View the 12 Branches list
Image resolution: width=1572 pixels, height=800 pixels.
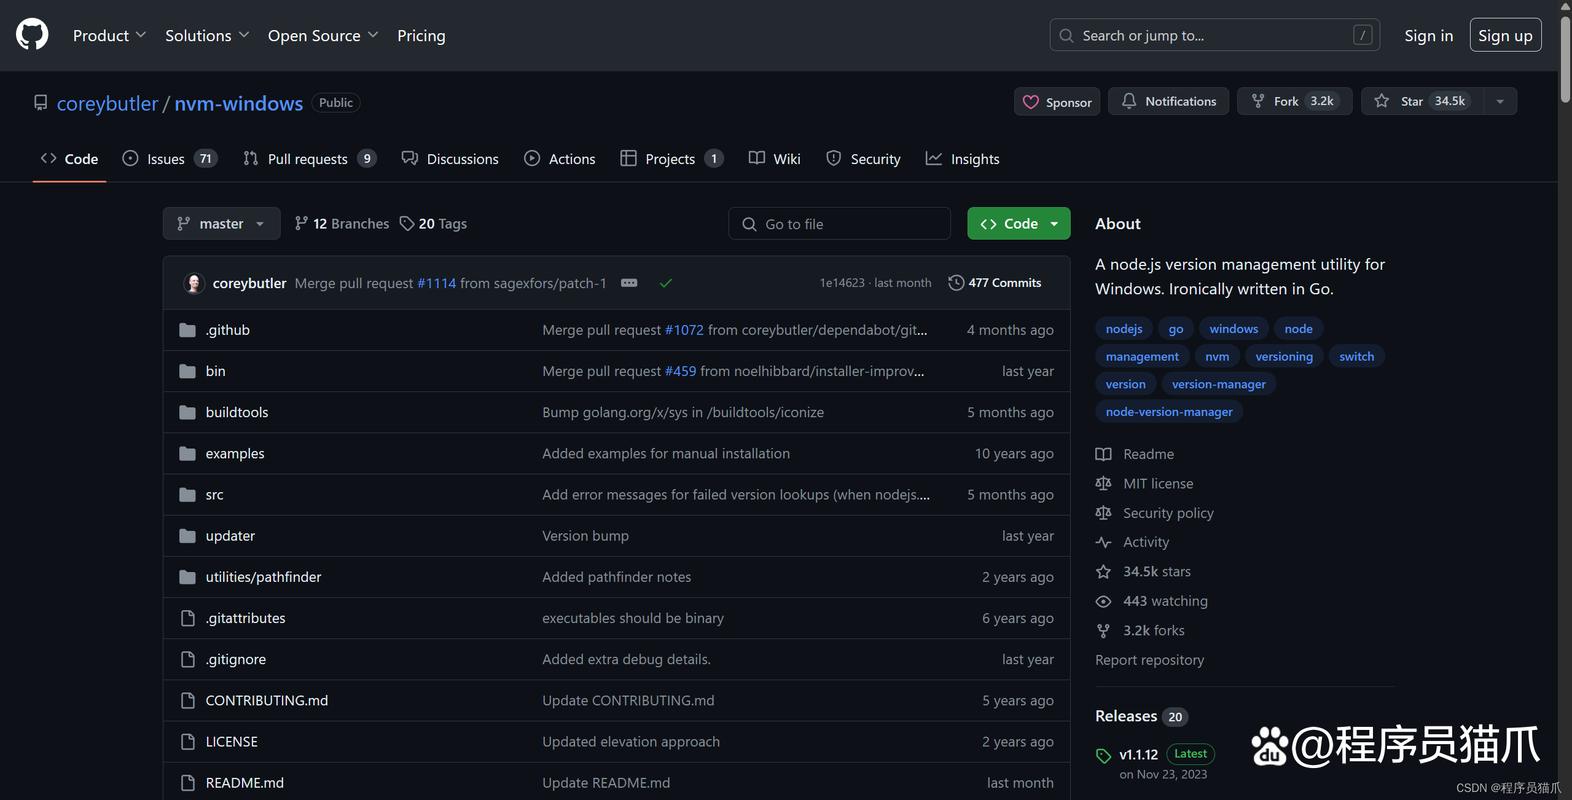point(342,224)
